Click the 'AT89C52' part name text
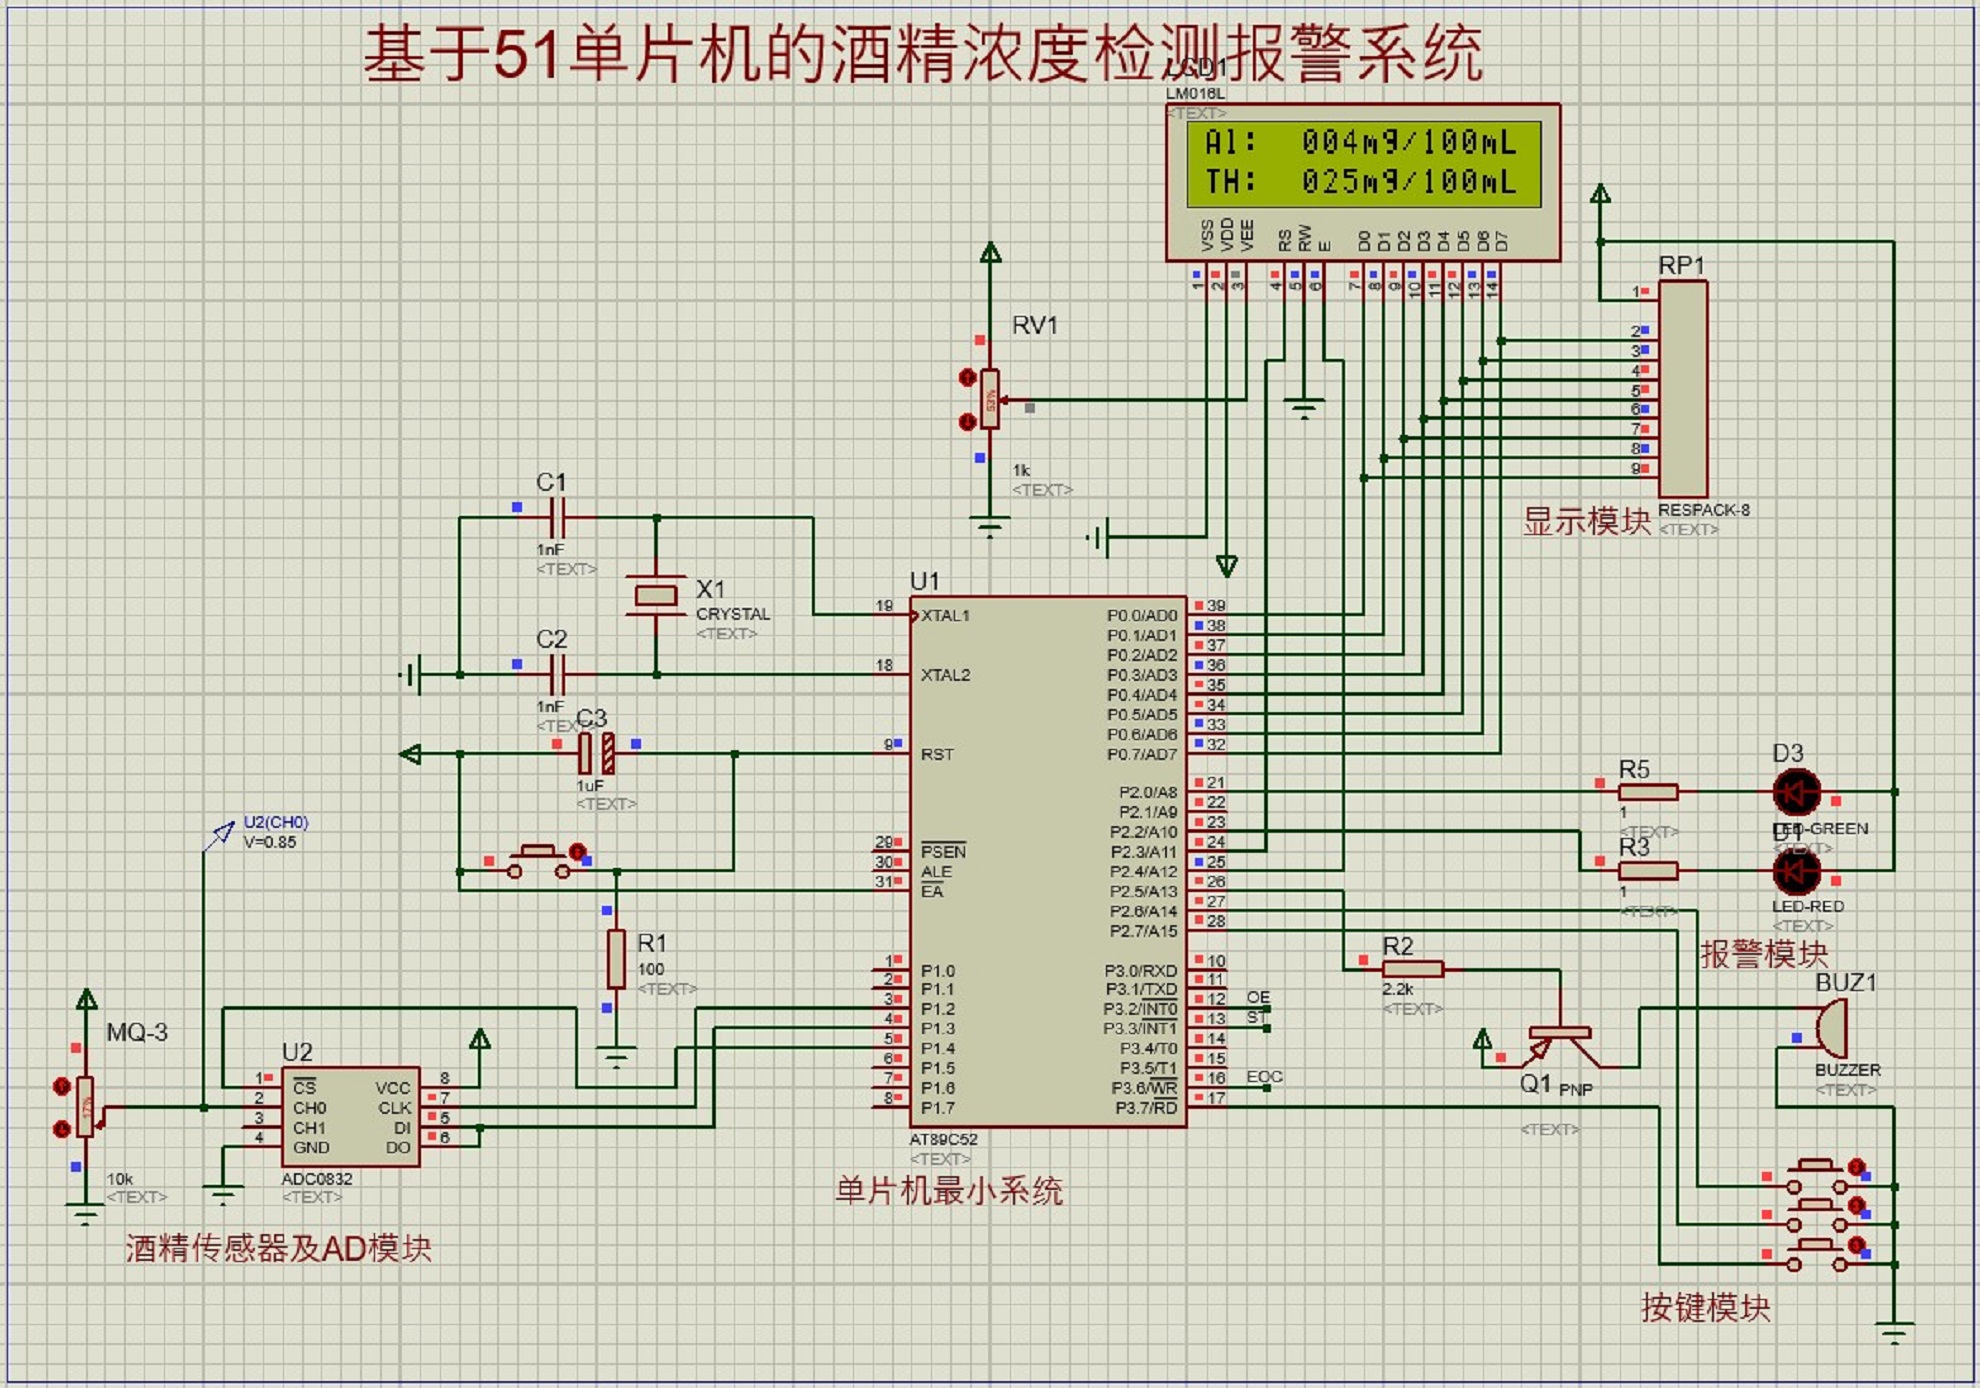 click(944, 1139)
